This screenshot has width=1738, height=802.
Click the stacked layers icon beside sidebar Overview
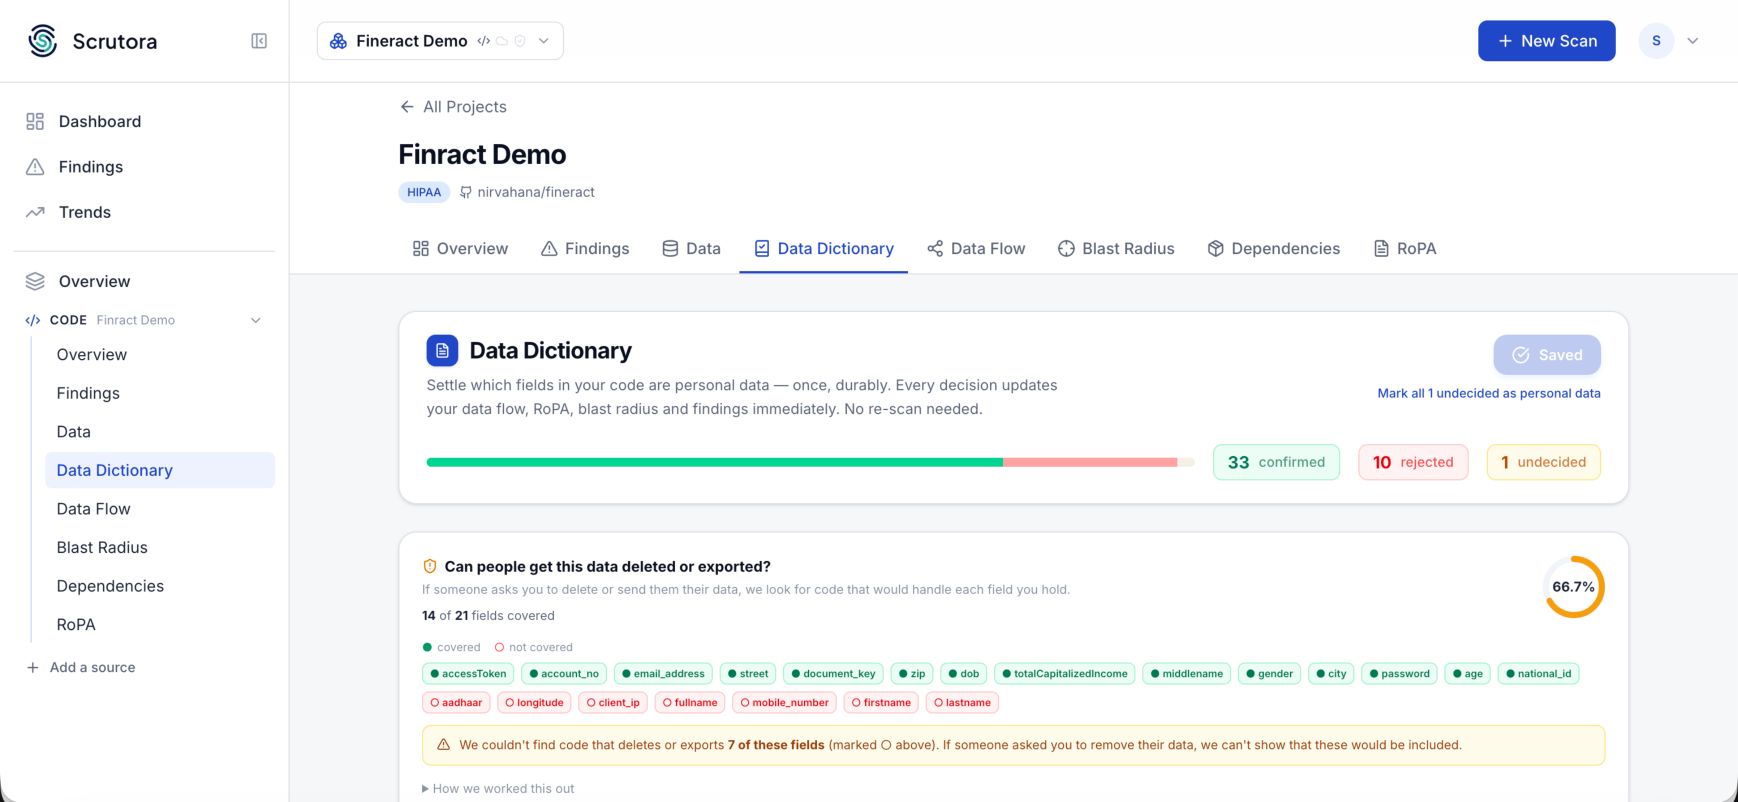click(x=35, y=281)
